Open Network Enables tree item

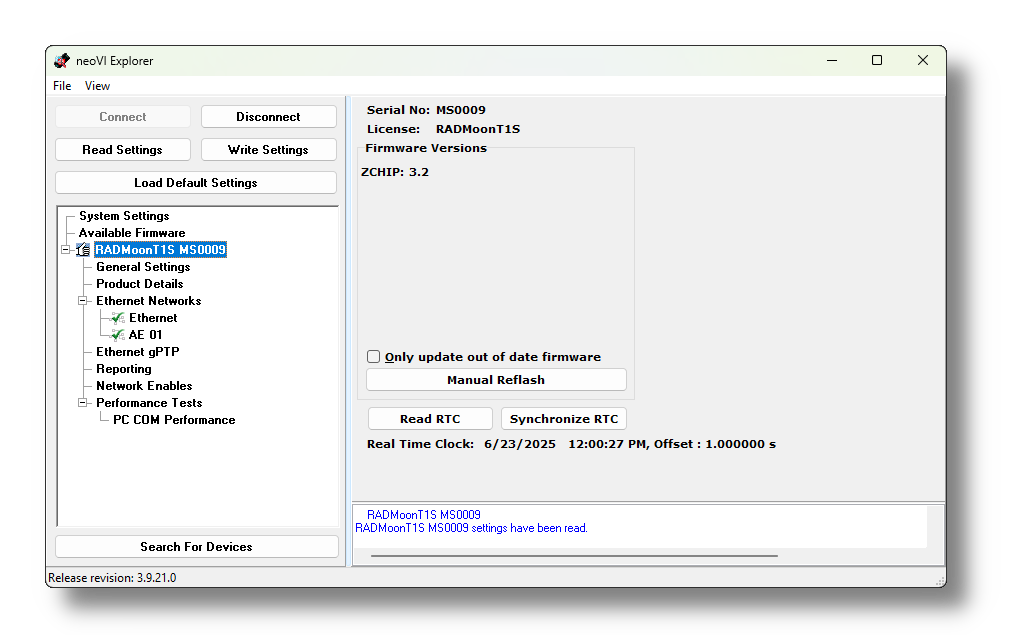point(144,385)
